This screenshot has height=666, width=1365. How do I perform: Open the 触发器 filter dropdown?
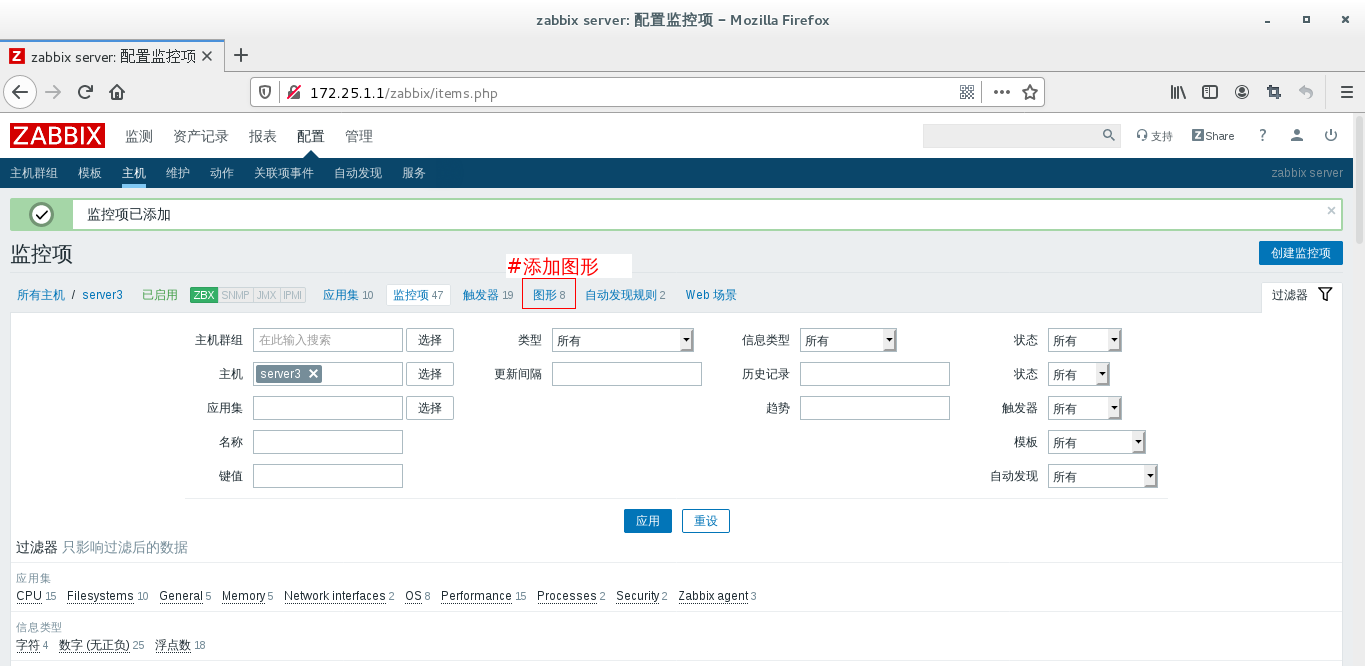click(x=1084, y=408)
